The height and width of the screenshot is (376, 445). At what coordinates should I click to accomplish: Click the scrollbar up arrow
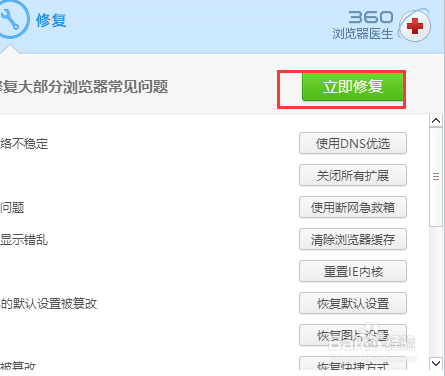click(x=436, y=120)
